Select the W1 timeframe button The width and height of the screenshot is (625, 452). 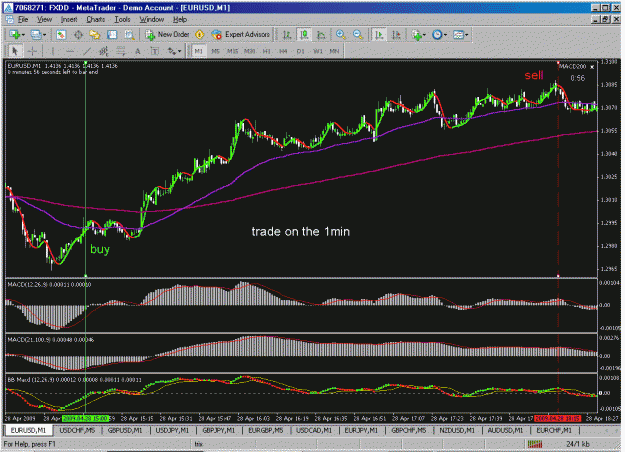click(318, 51)
